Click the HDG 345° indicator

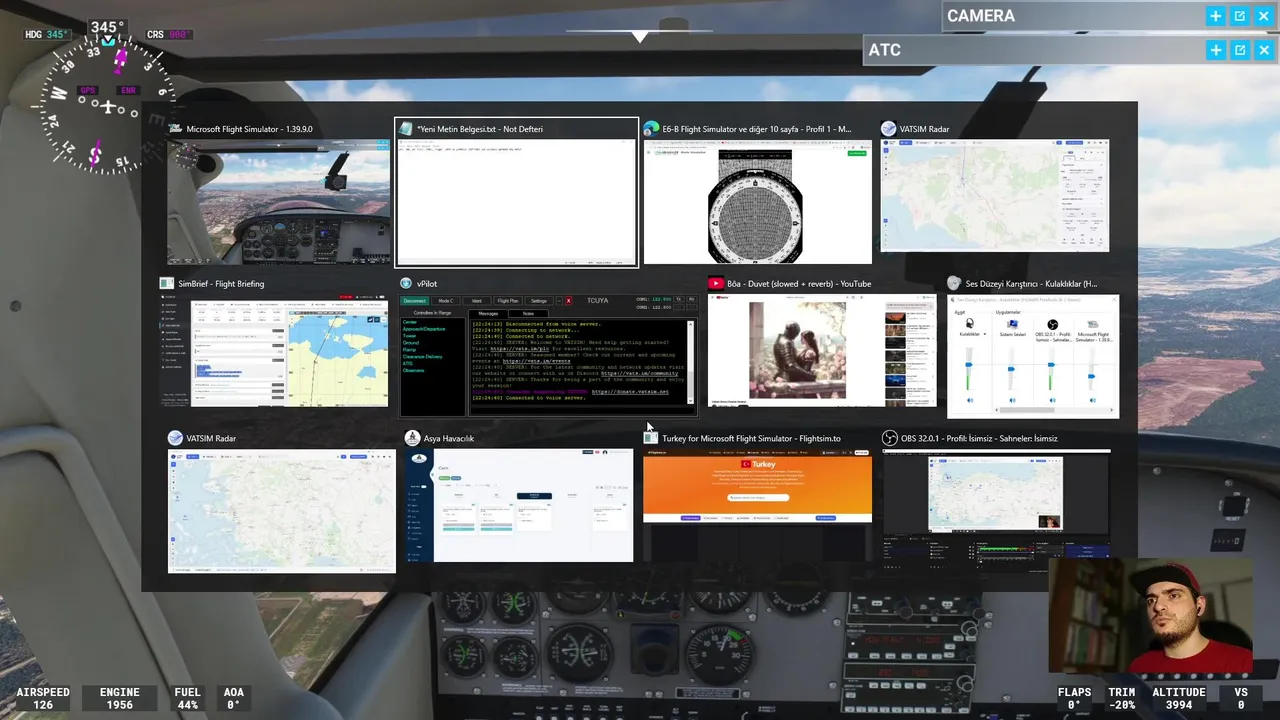pos(47,34)
